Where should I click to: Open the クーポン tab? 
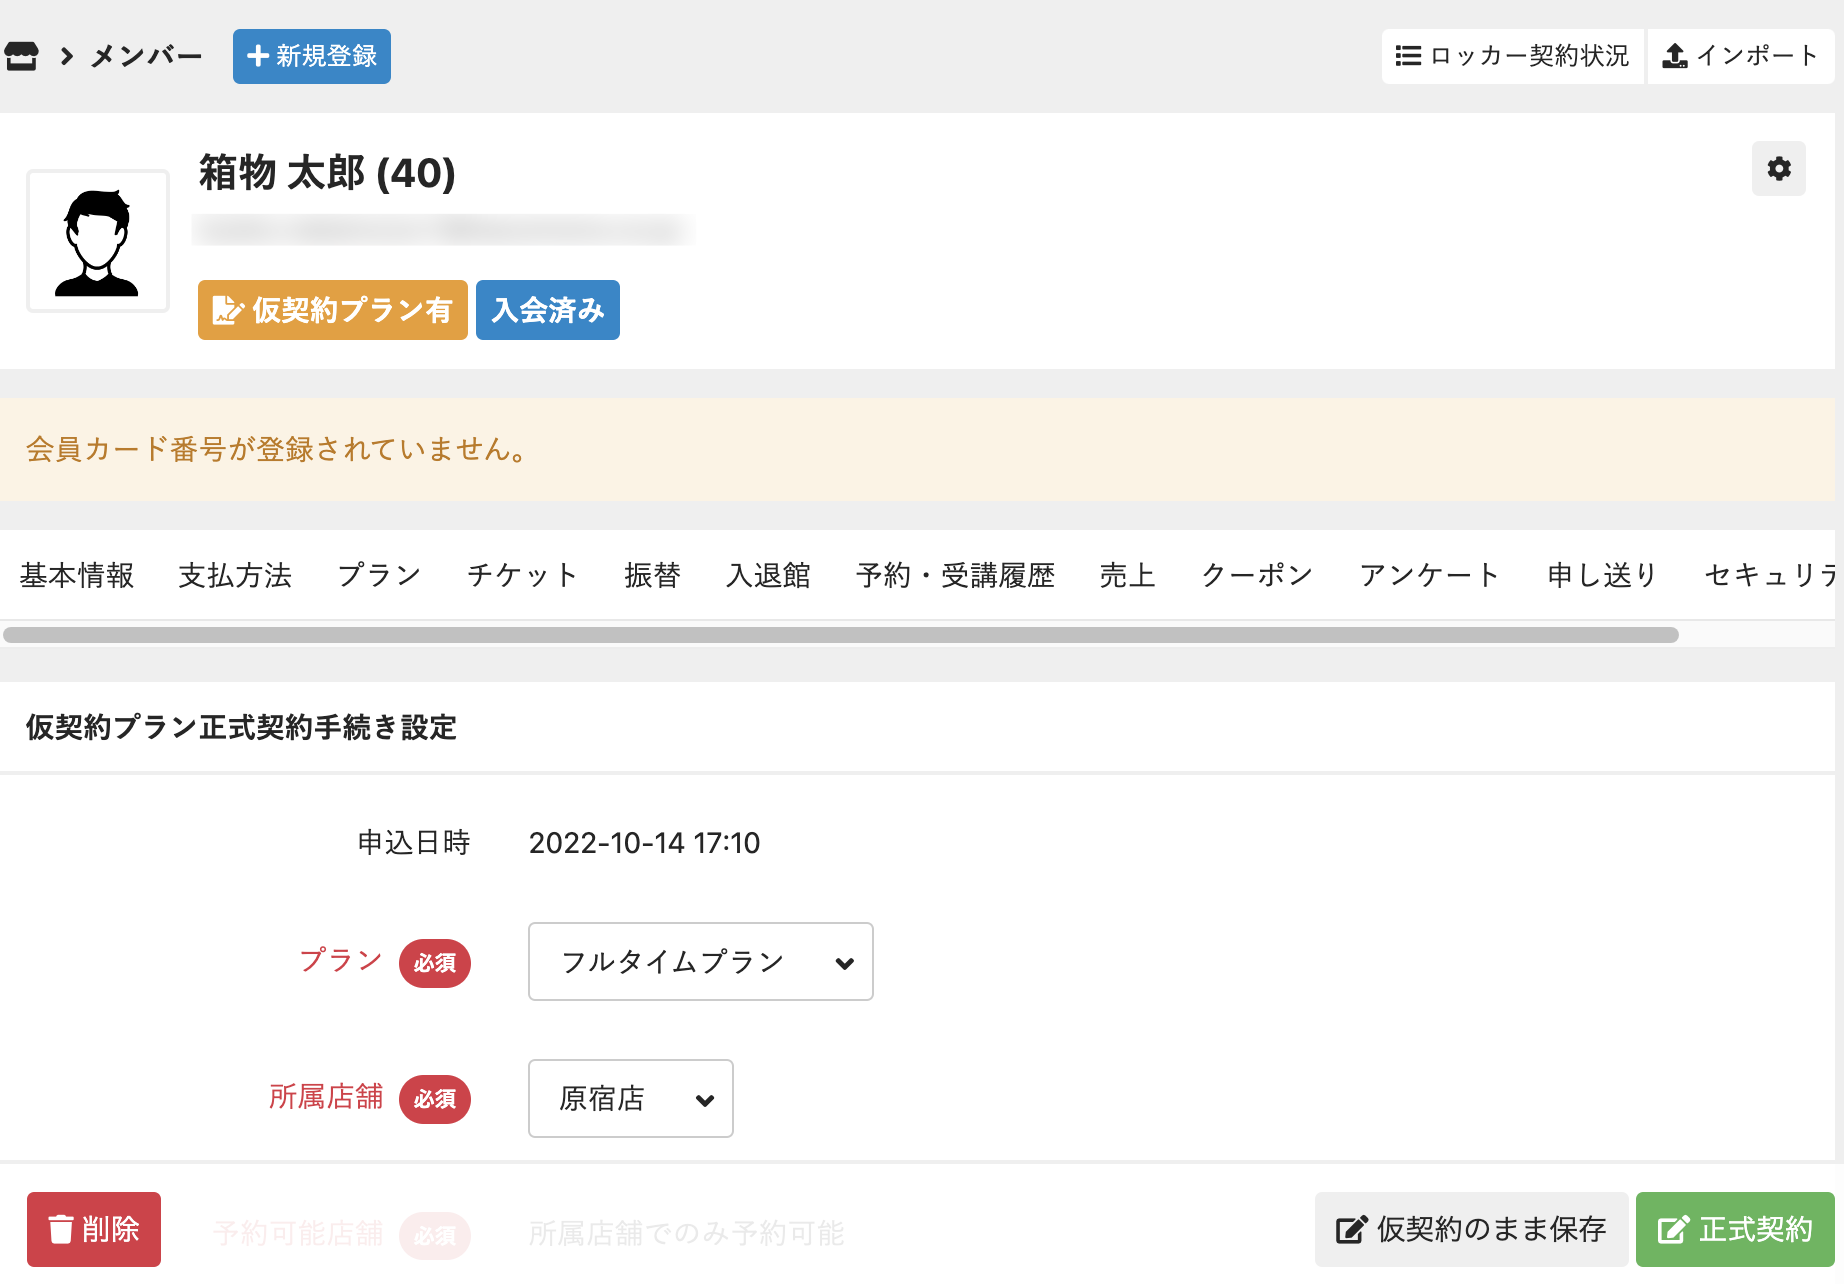click(x=1257, y=575)
